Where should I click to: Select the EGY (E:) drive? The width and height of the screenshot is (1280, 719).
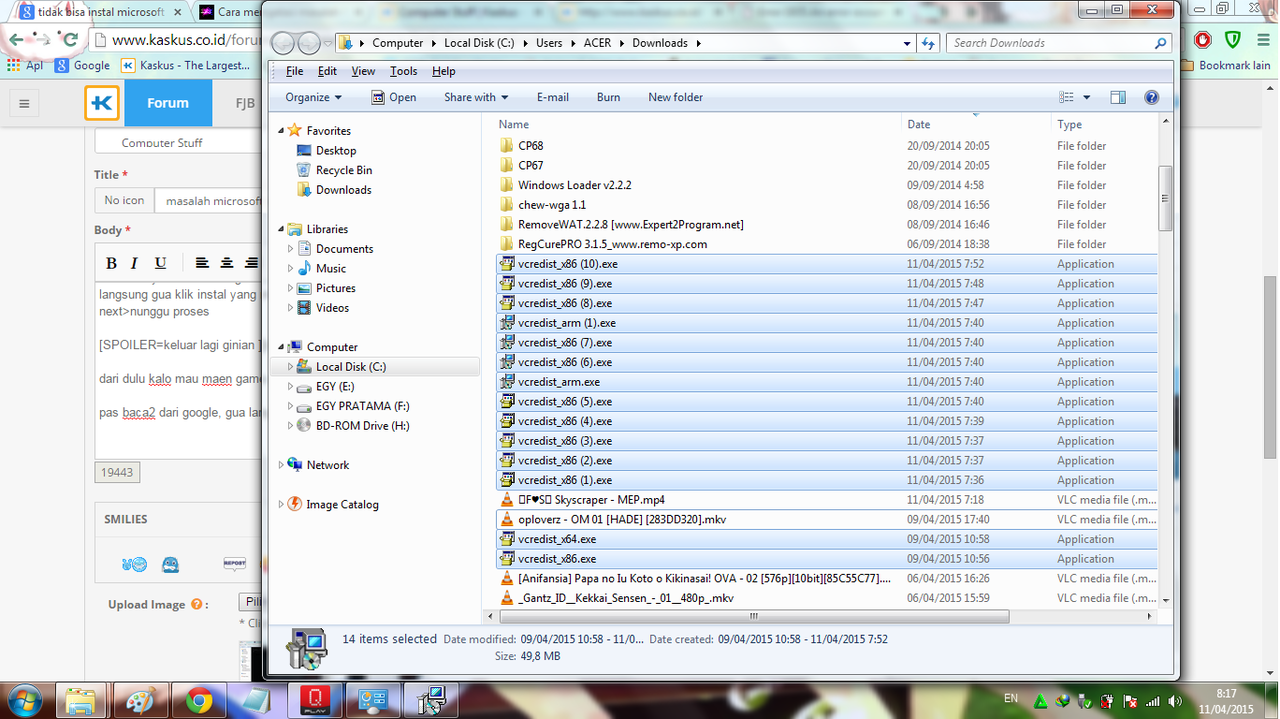(334, 386)
